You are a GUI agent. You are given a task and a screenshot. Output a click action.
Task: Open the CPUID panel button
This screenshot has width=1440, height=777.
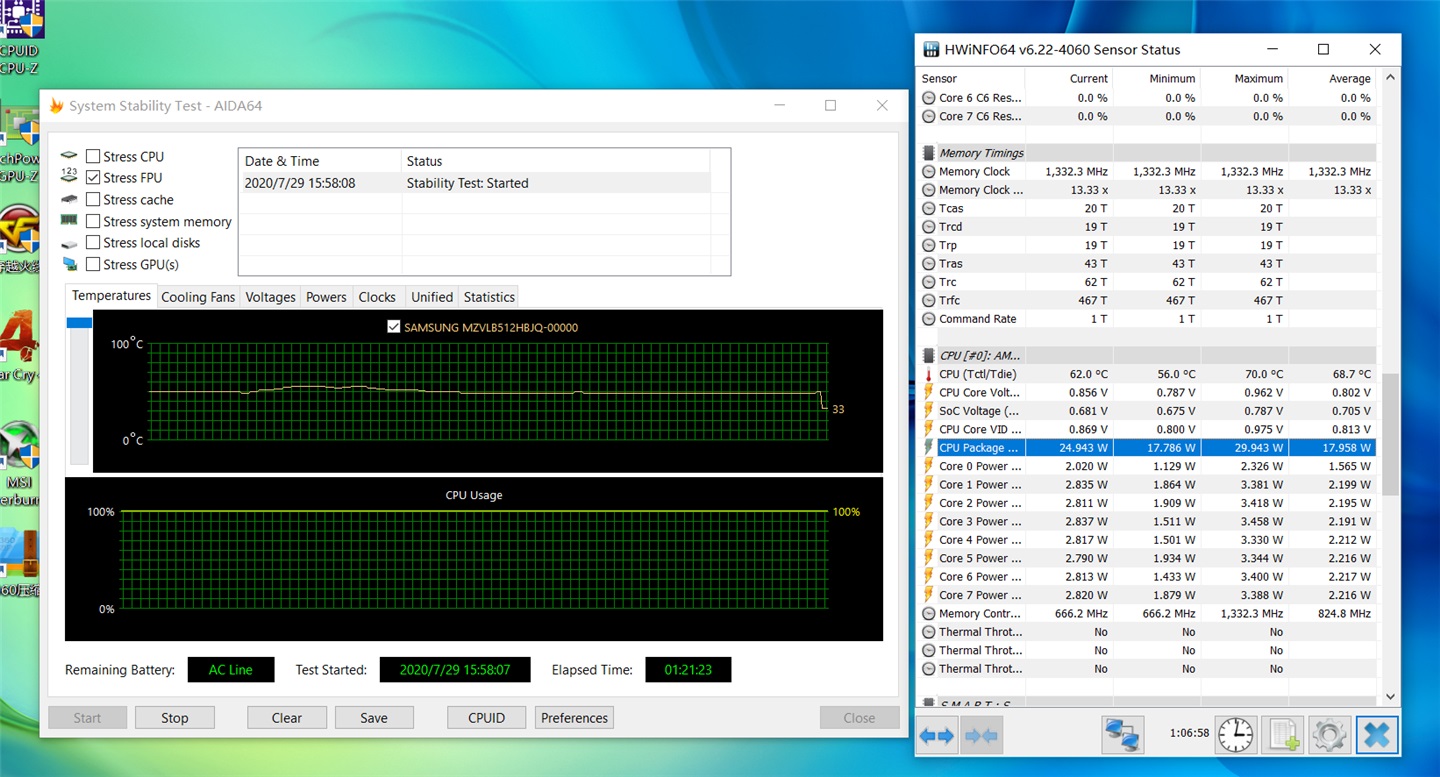(x=487, y=718)
